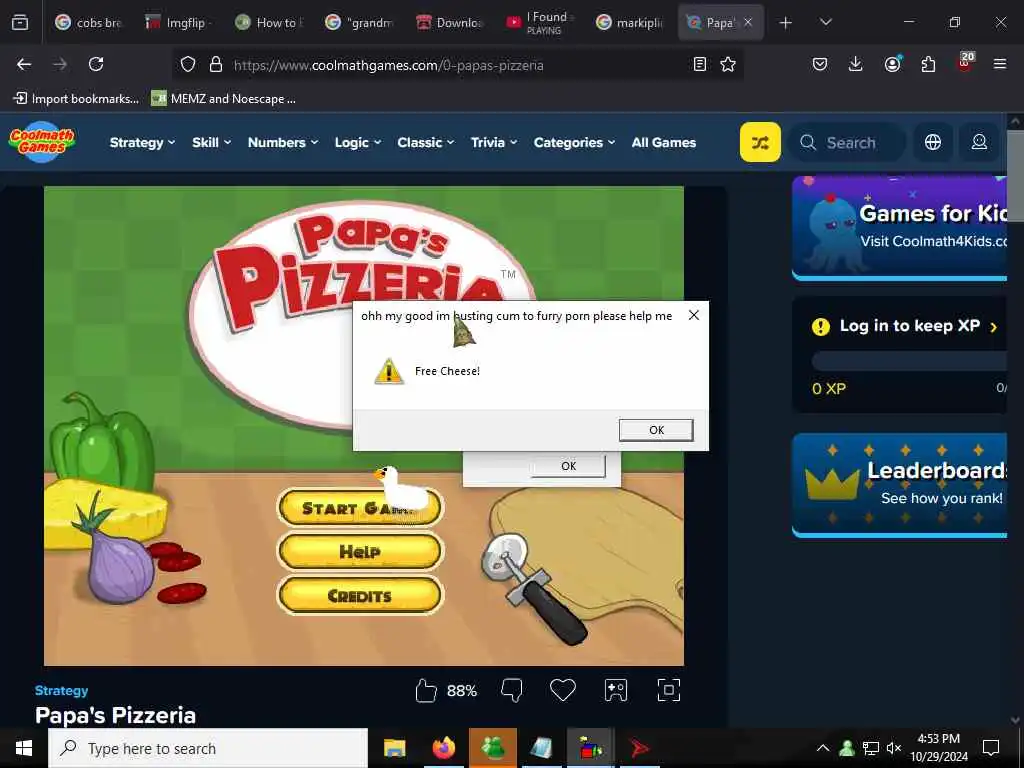Switch to the 'grandm' Google tab

click(x=359, y=22)
